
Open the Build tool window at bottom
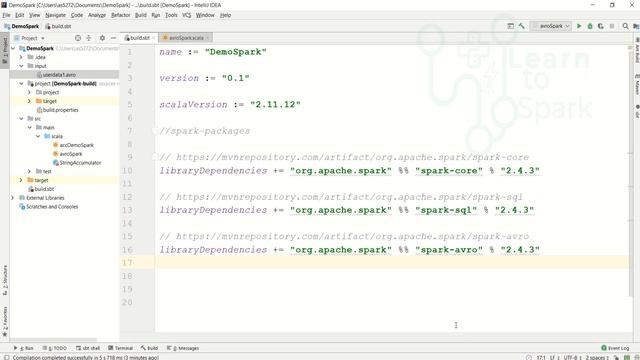pos(149,348)
